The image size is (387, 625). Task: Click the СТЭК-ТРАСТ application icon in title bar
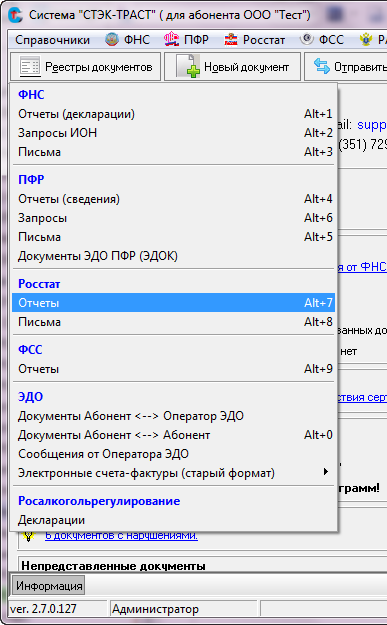[16, 15]
